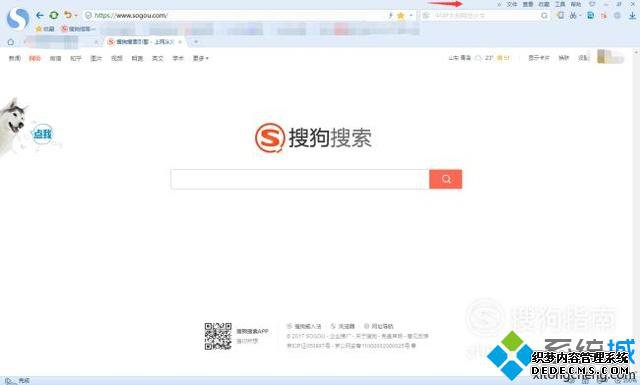Reload the page with the green refresh icon

tap(53, 15)
